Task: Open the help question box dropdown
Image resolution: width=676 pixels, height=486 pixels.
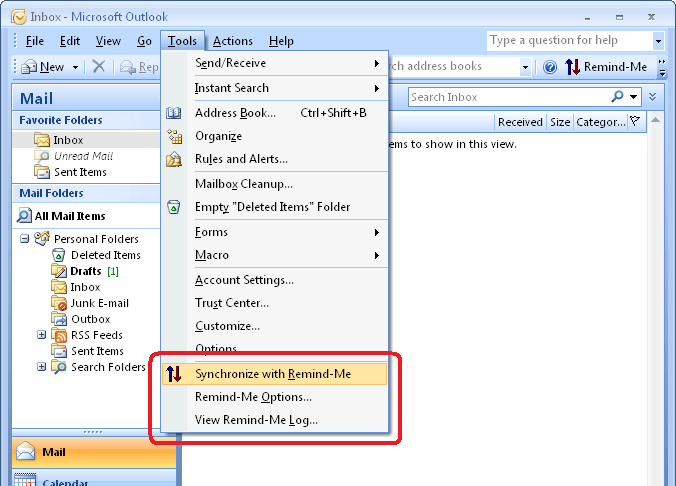Action: click(x=658, y=41)
